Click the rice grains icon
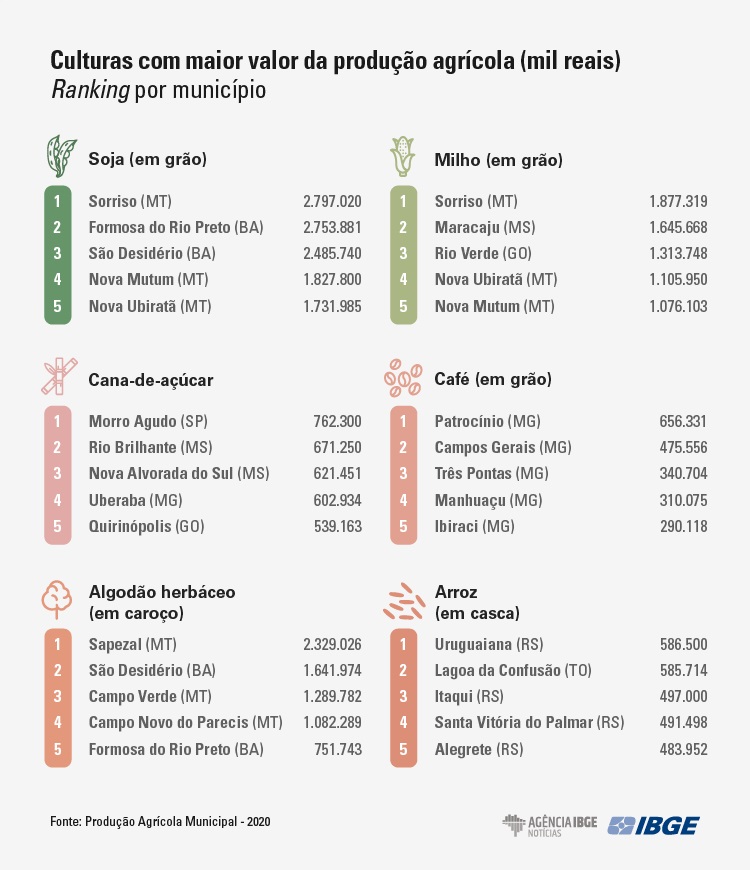The height and width of the screenshot is (870, 750). click(404, 600)
